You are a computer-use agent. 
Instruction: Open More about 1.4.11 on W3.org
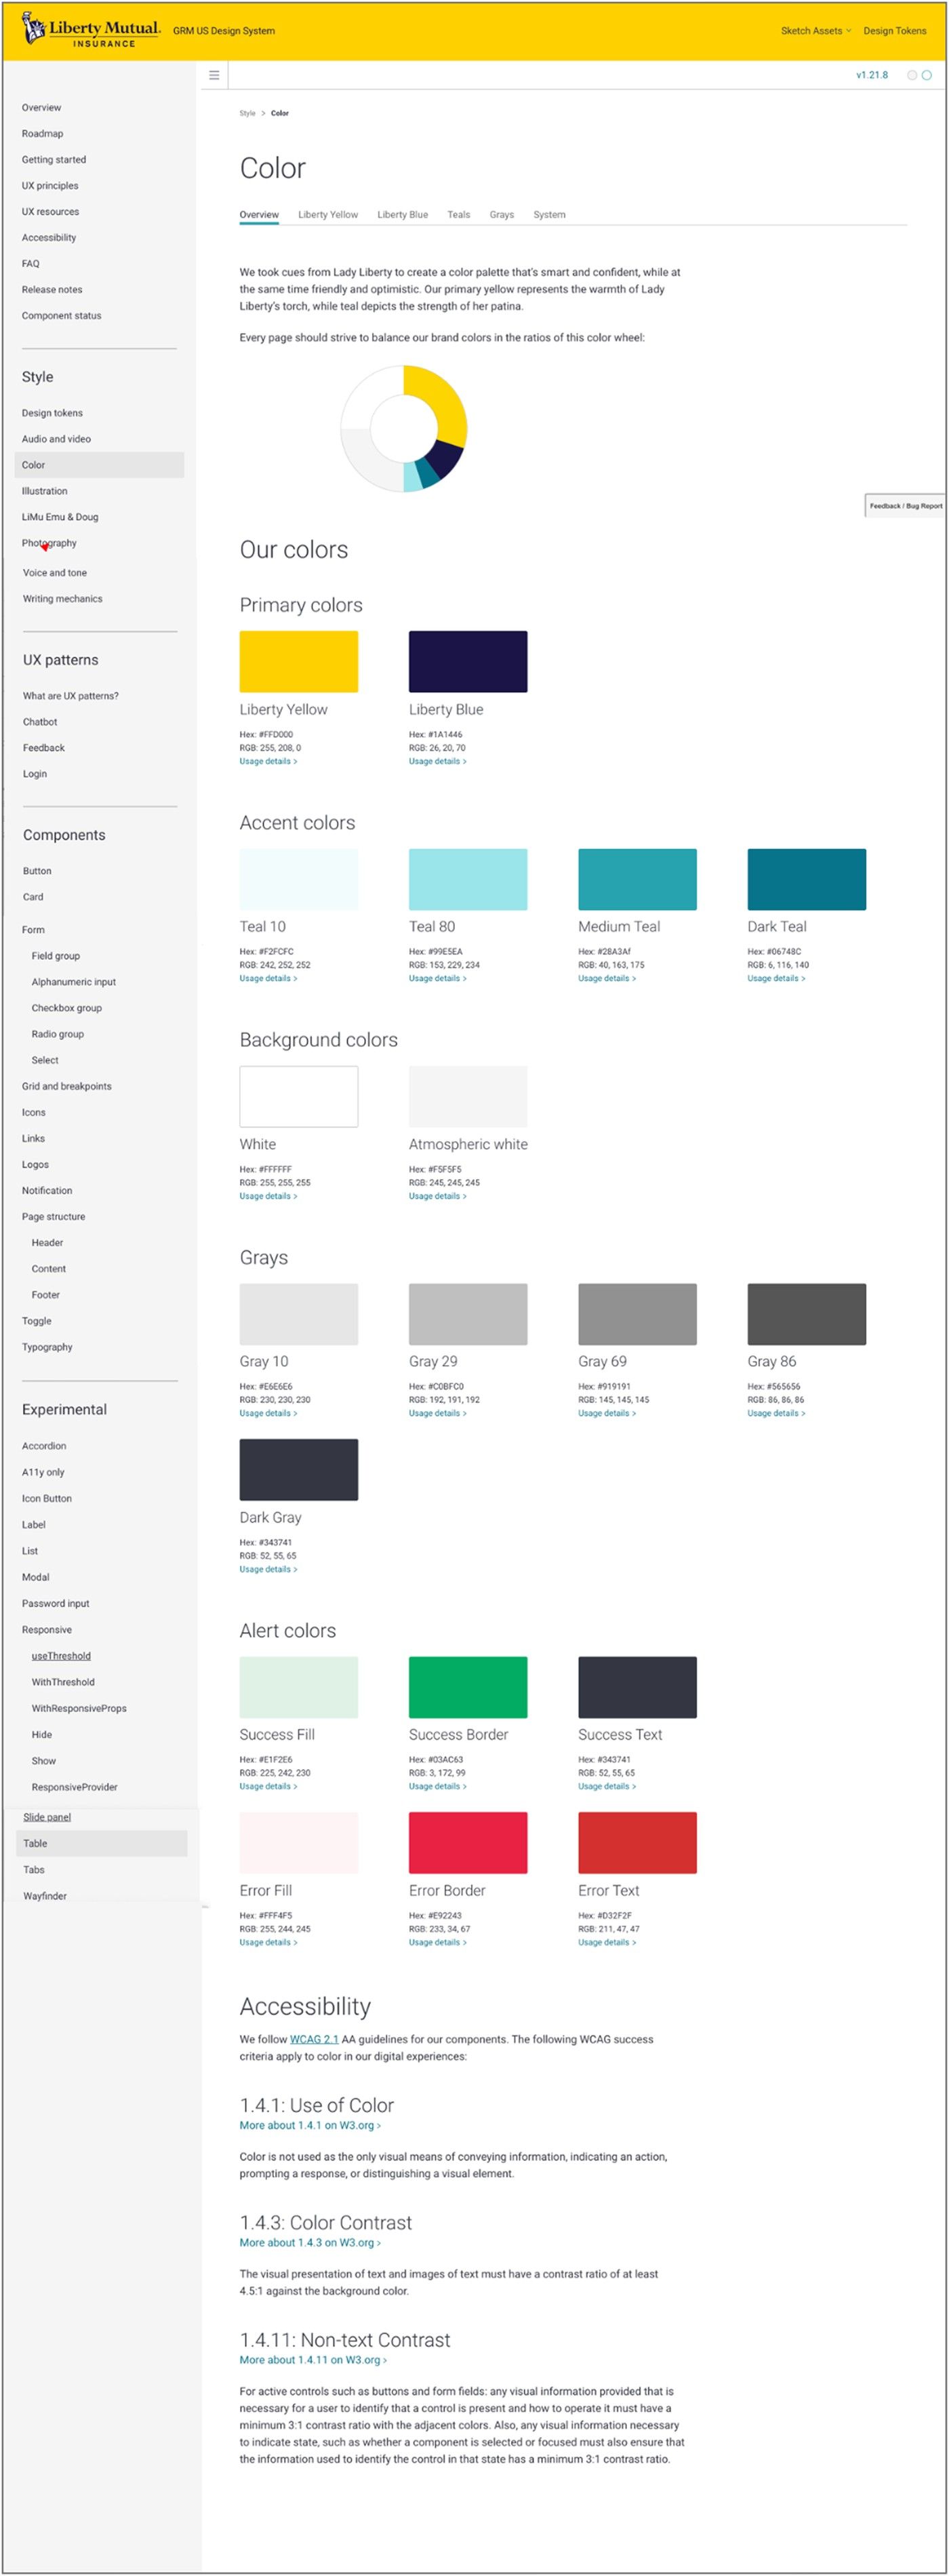pyautogui.click(x=313, y=2359)
